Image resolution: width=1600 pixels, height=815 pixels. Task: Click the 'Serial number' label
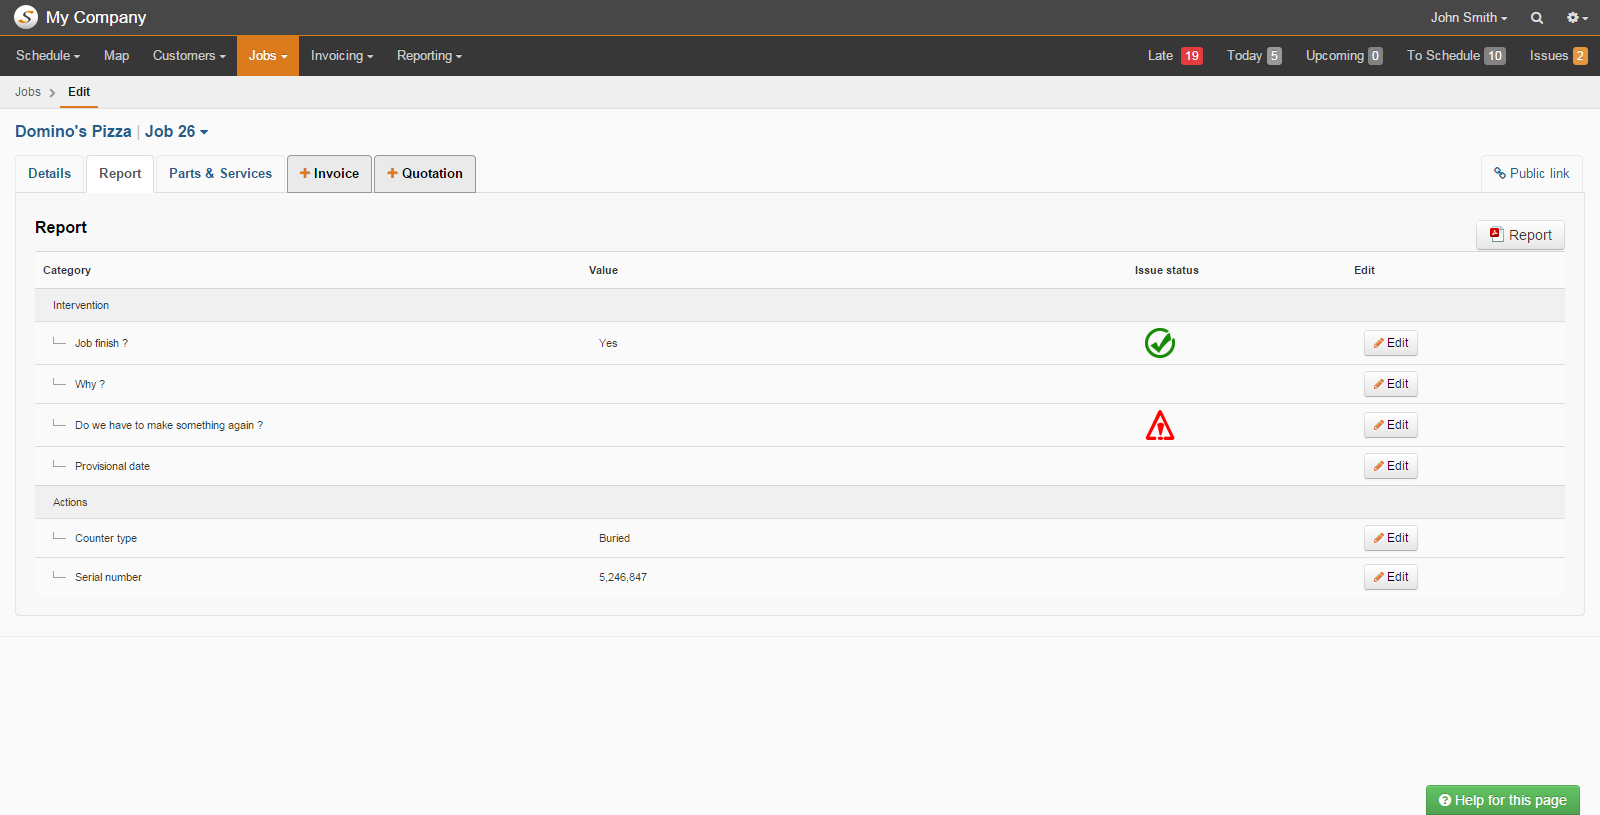tap(108, 577)
